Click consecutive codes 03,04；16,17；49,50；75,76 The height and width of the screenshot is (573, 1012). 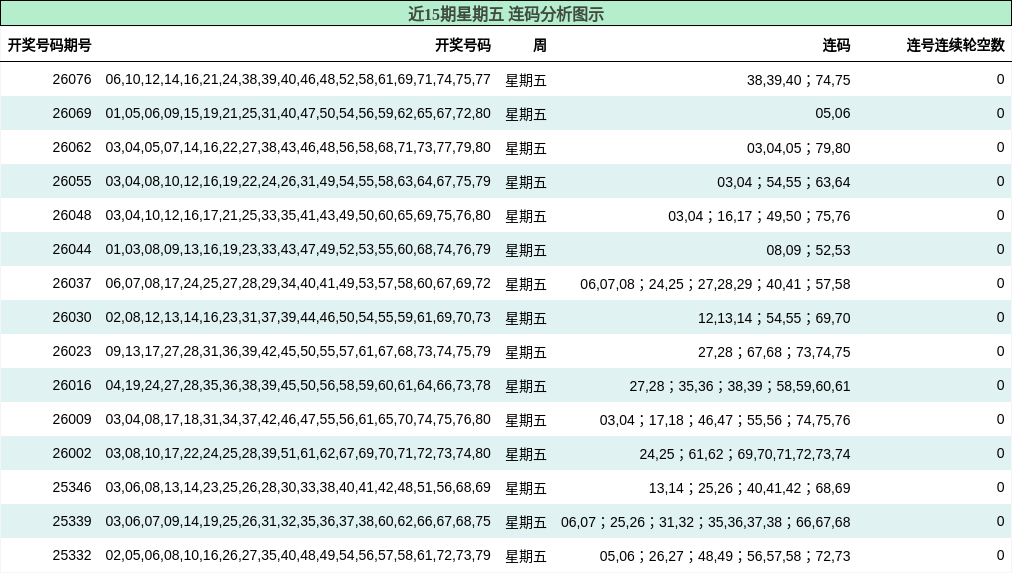click(x=759, y=216)
